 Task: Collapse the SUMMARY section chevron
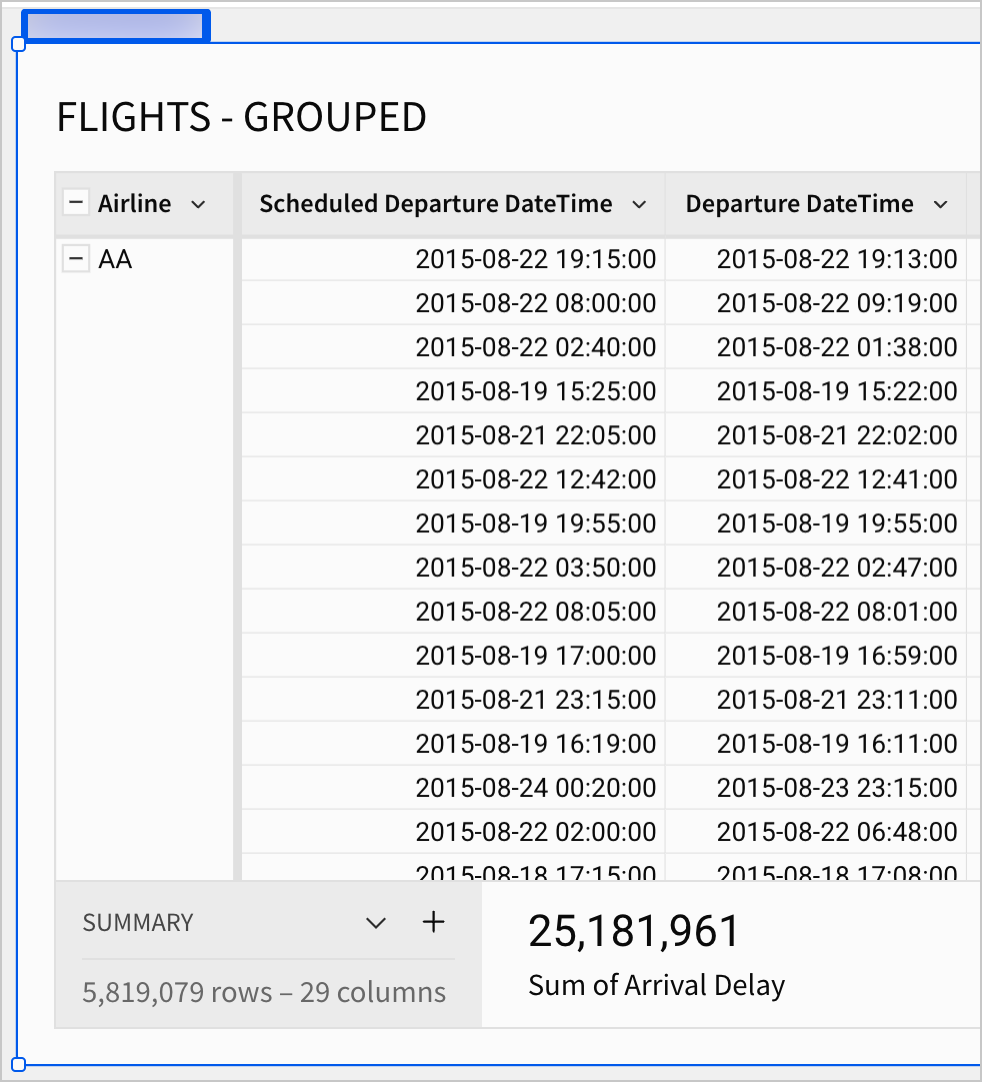pos(376,923)
